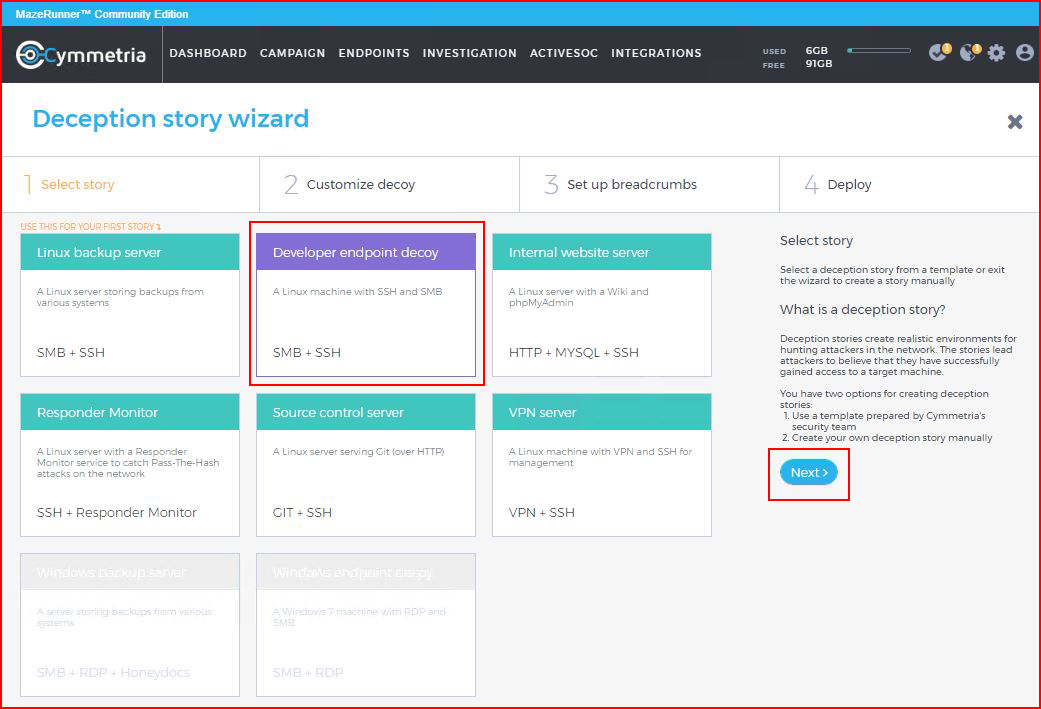Click 'A Linux machine with SSH and SMB' description
Image resolution: width=1041 pixels, height=709 pixels.
357,291
